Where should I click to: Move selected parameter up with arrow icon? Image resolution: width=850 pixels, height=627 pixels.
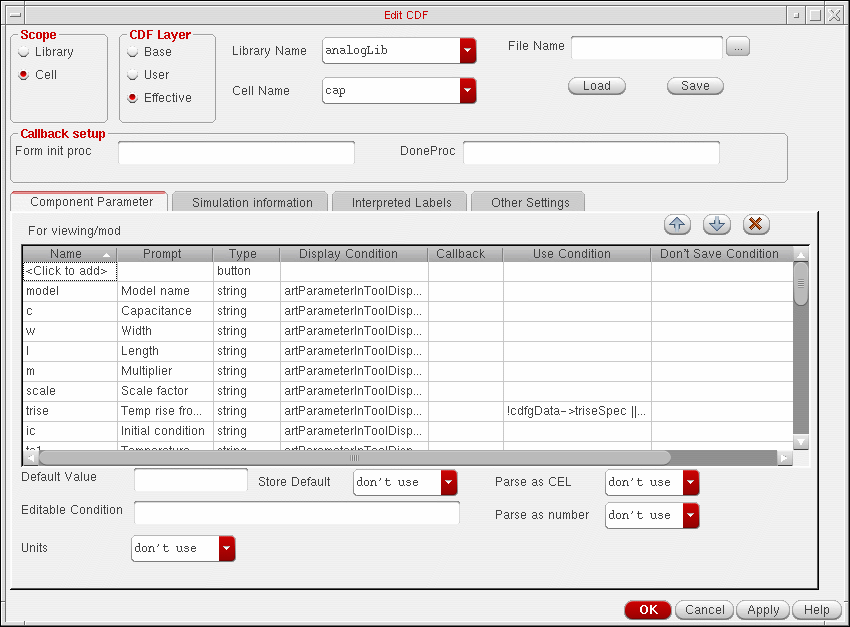(x=677, y=224)
